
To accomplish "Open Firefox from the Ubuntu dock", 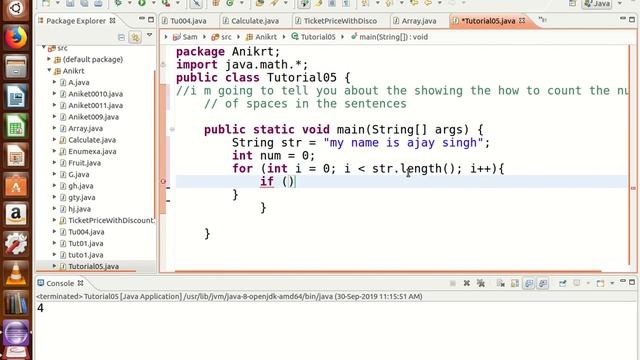I will (x=16, y=38).
